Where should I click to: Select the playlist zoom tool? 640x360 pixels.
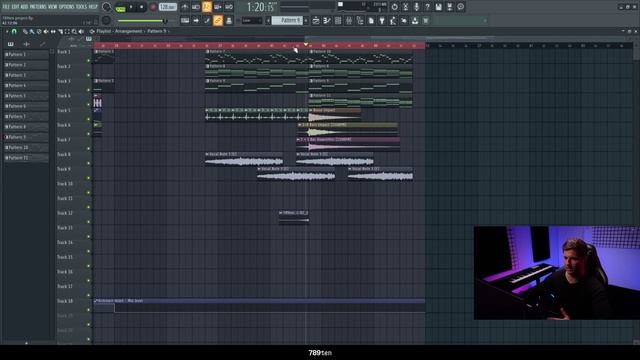[74, 31]
